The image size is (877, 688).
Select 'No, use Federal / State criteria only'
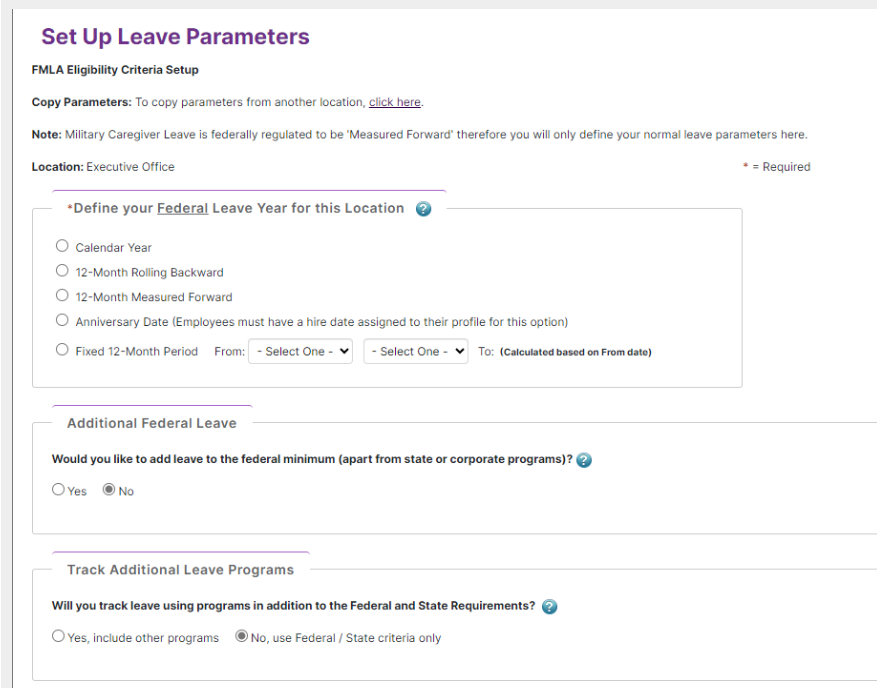[242, 636]
